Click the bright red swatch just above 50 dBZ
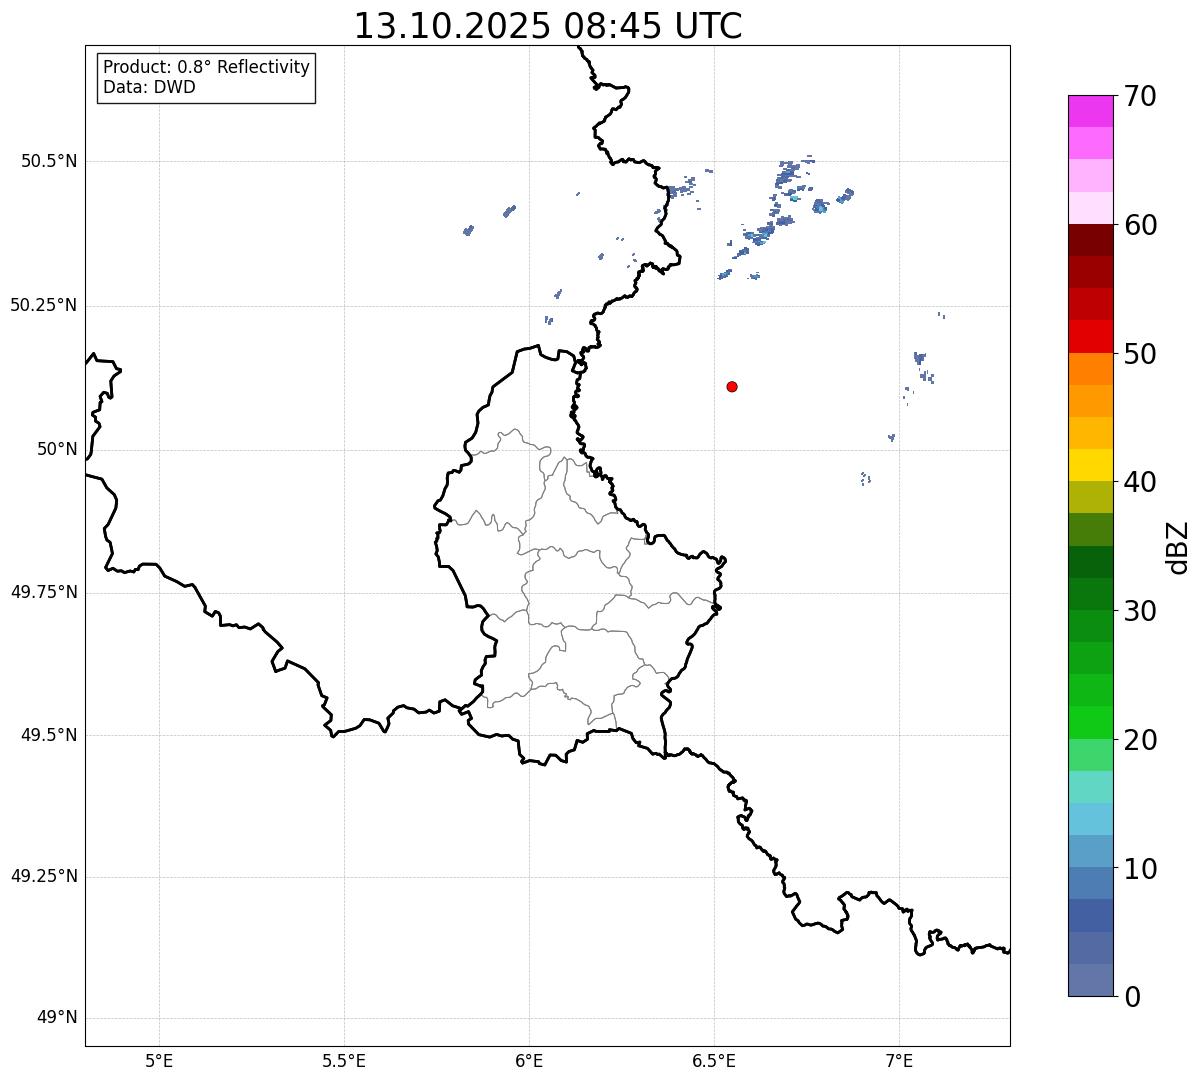The width and height of the screenshot is (1202, 1081). 1091,337
